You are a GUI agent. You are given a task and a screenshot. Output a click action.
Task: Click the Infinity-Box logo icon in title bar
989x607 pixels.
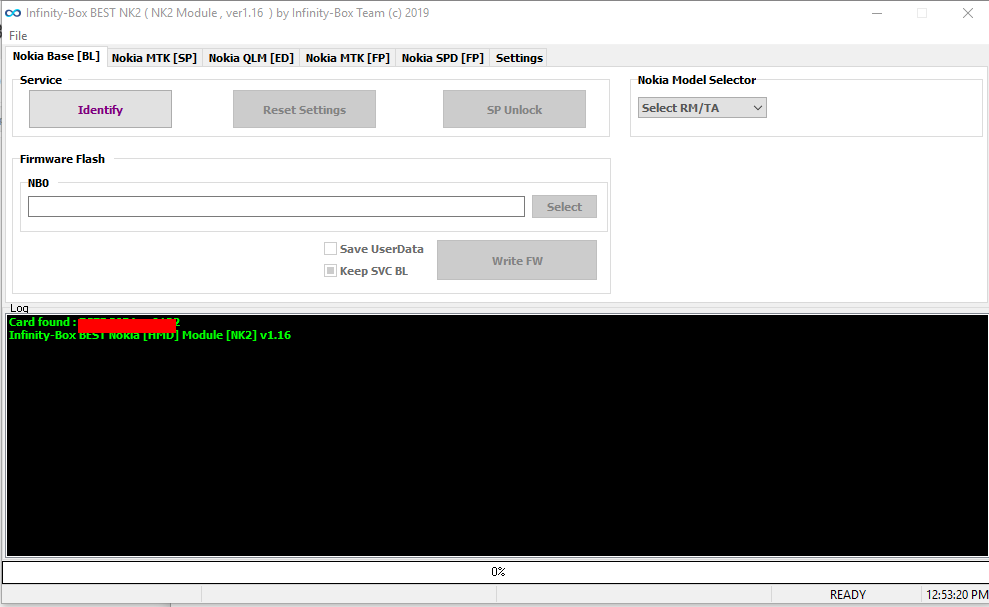(13, 13)
